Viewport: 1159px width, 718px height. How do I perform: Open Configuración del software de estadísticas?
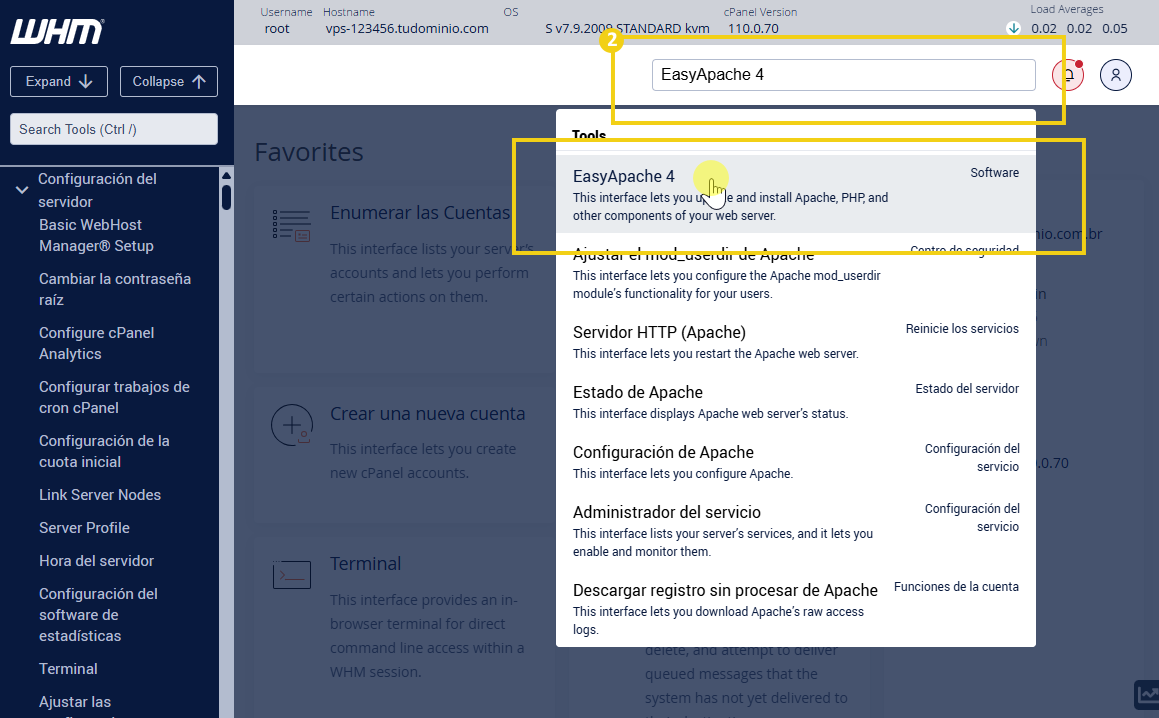click(98, 614)
